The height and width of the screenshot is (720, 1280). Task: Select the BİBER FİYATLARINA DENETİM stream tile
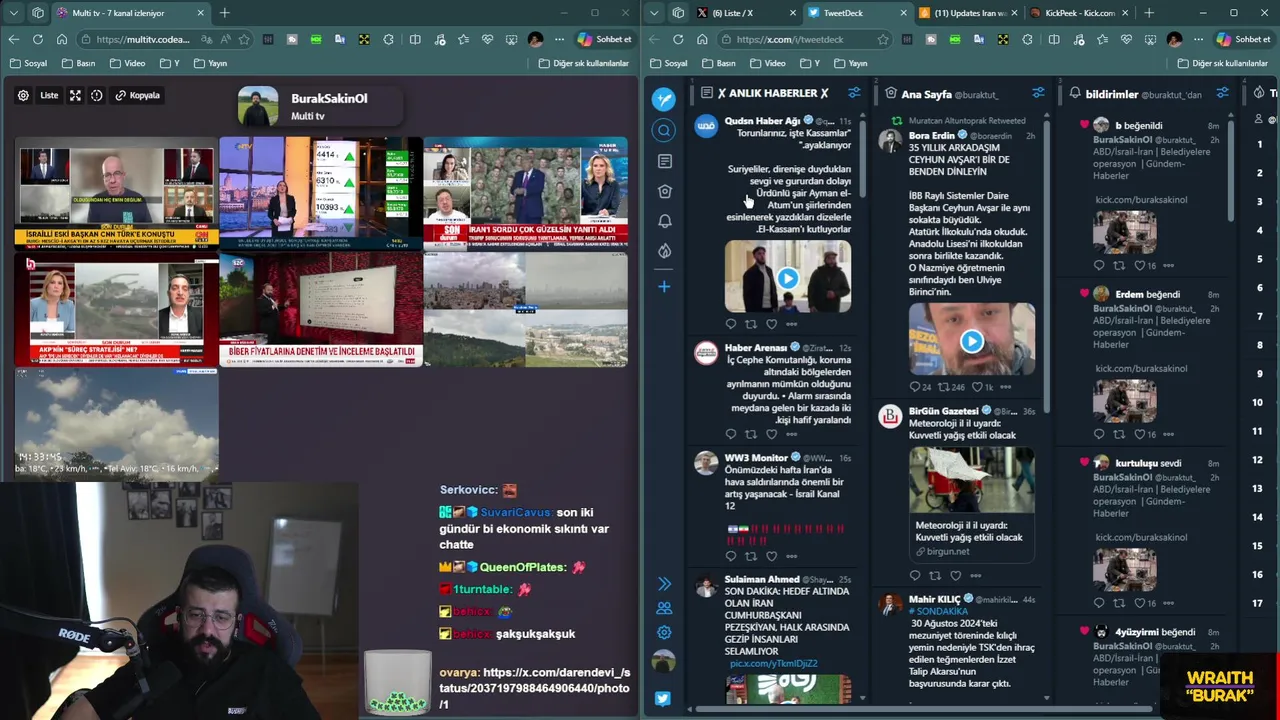pos(320,308)
